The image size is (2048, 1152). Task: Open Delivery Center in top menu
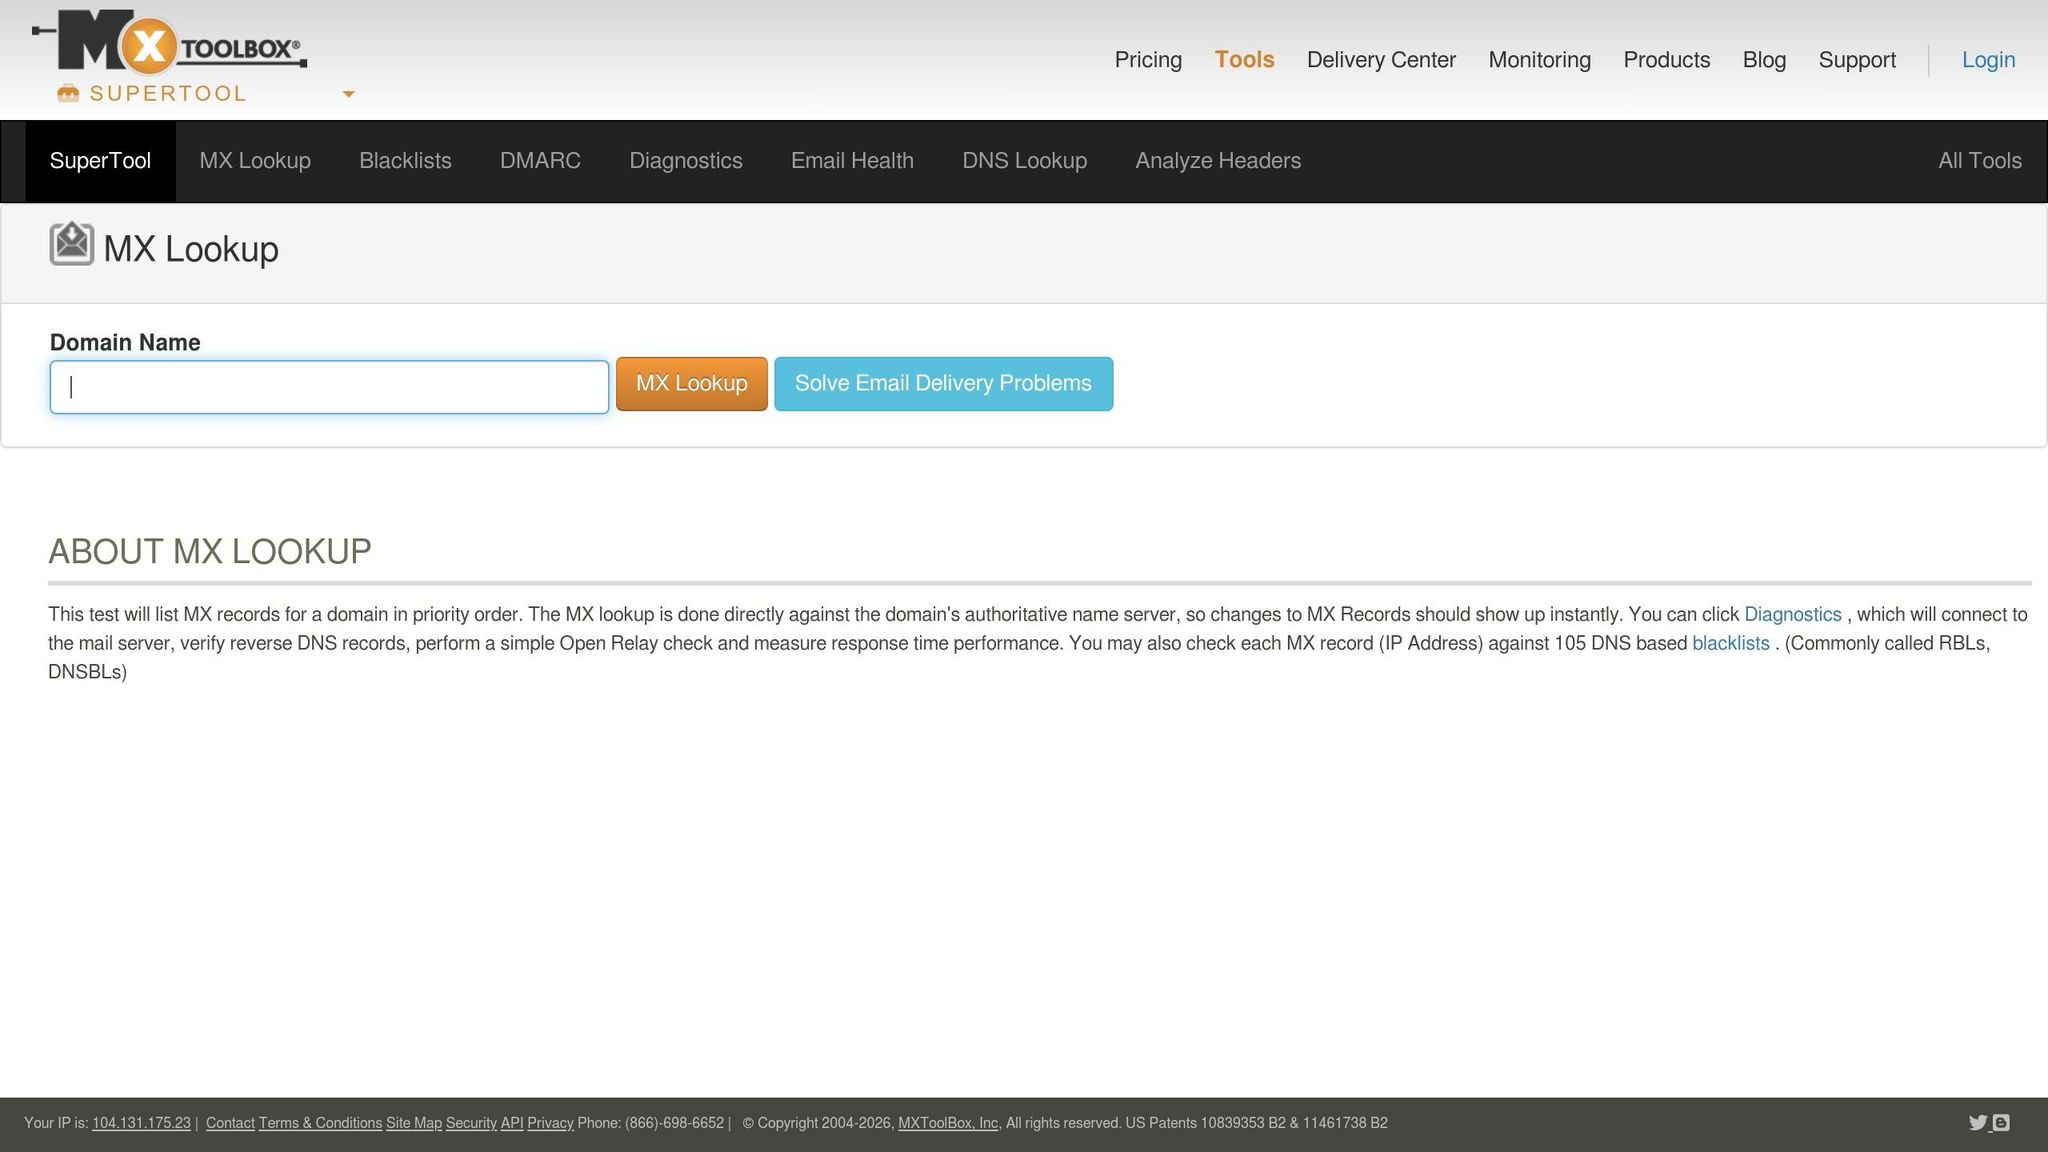(x=1380, y=60)
